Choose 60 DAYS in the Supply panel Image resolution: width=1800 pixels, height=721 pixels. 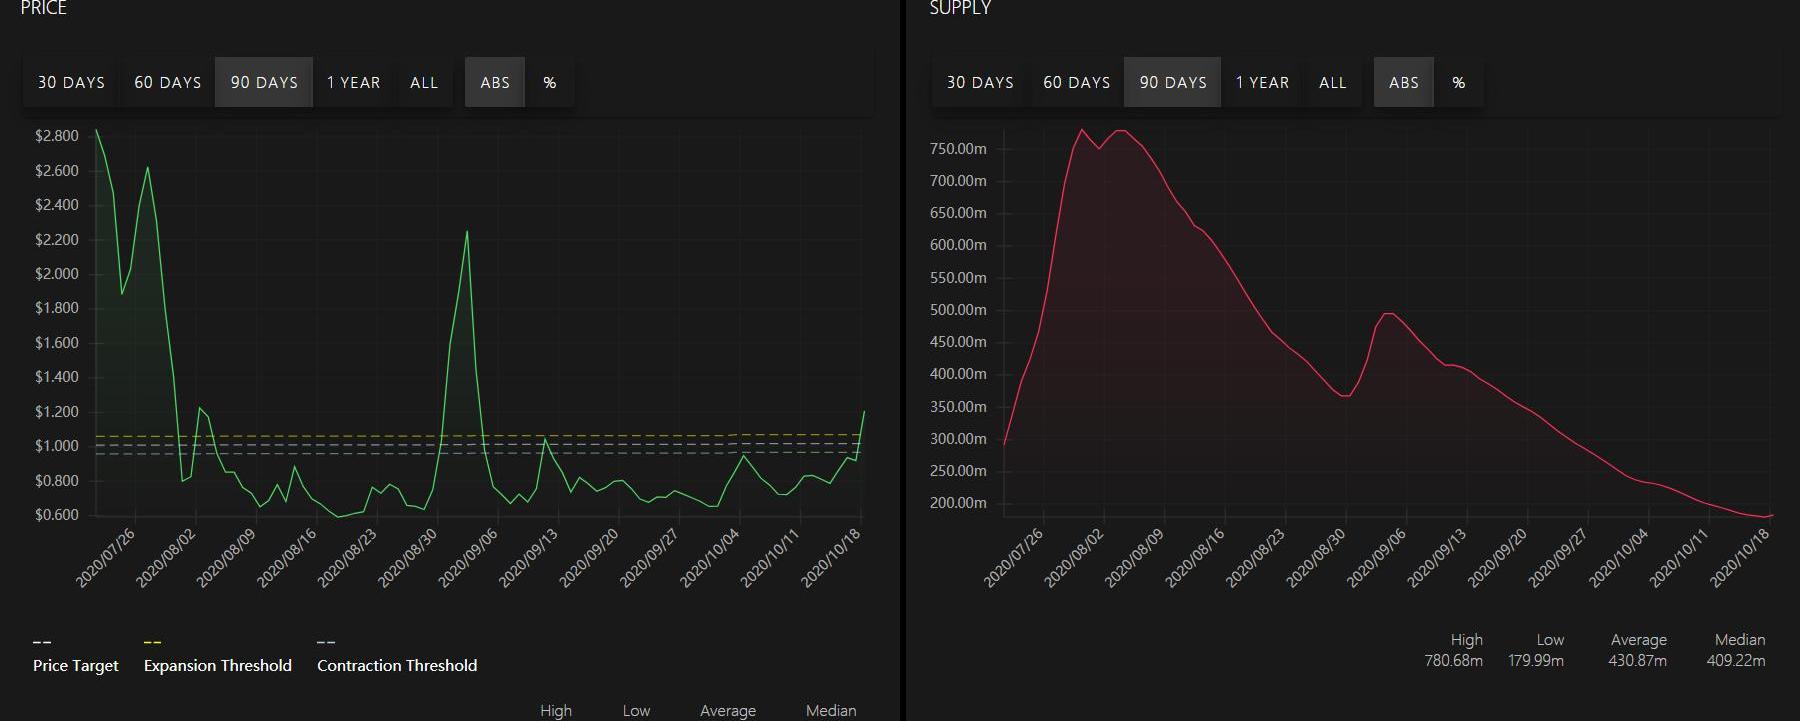pyautogui.click(x=1077, y=83)
